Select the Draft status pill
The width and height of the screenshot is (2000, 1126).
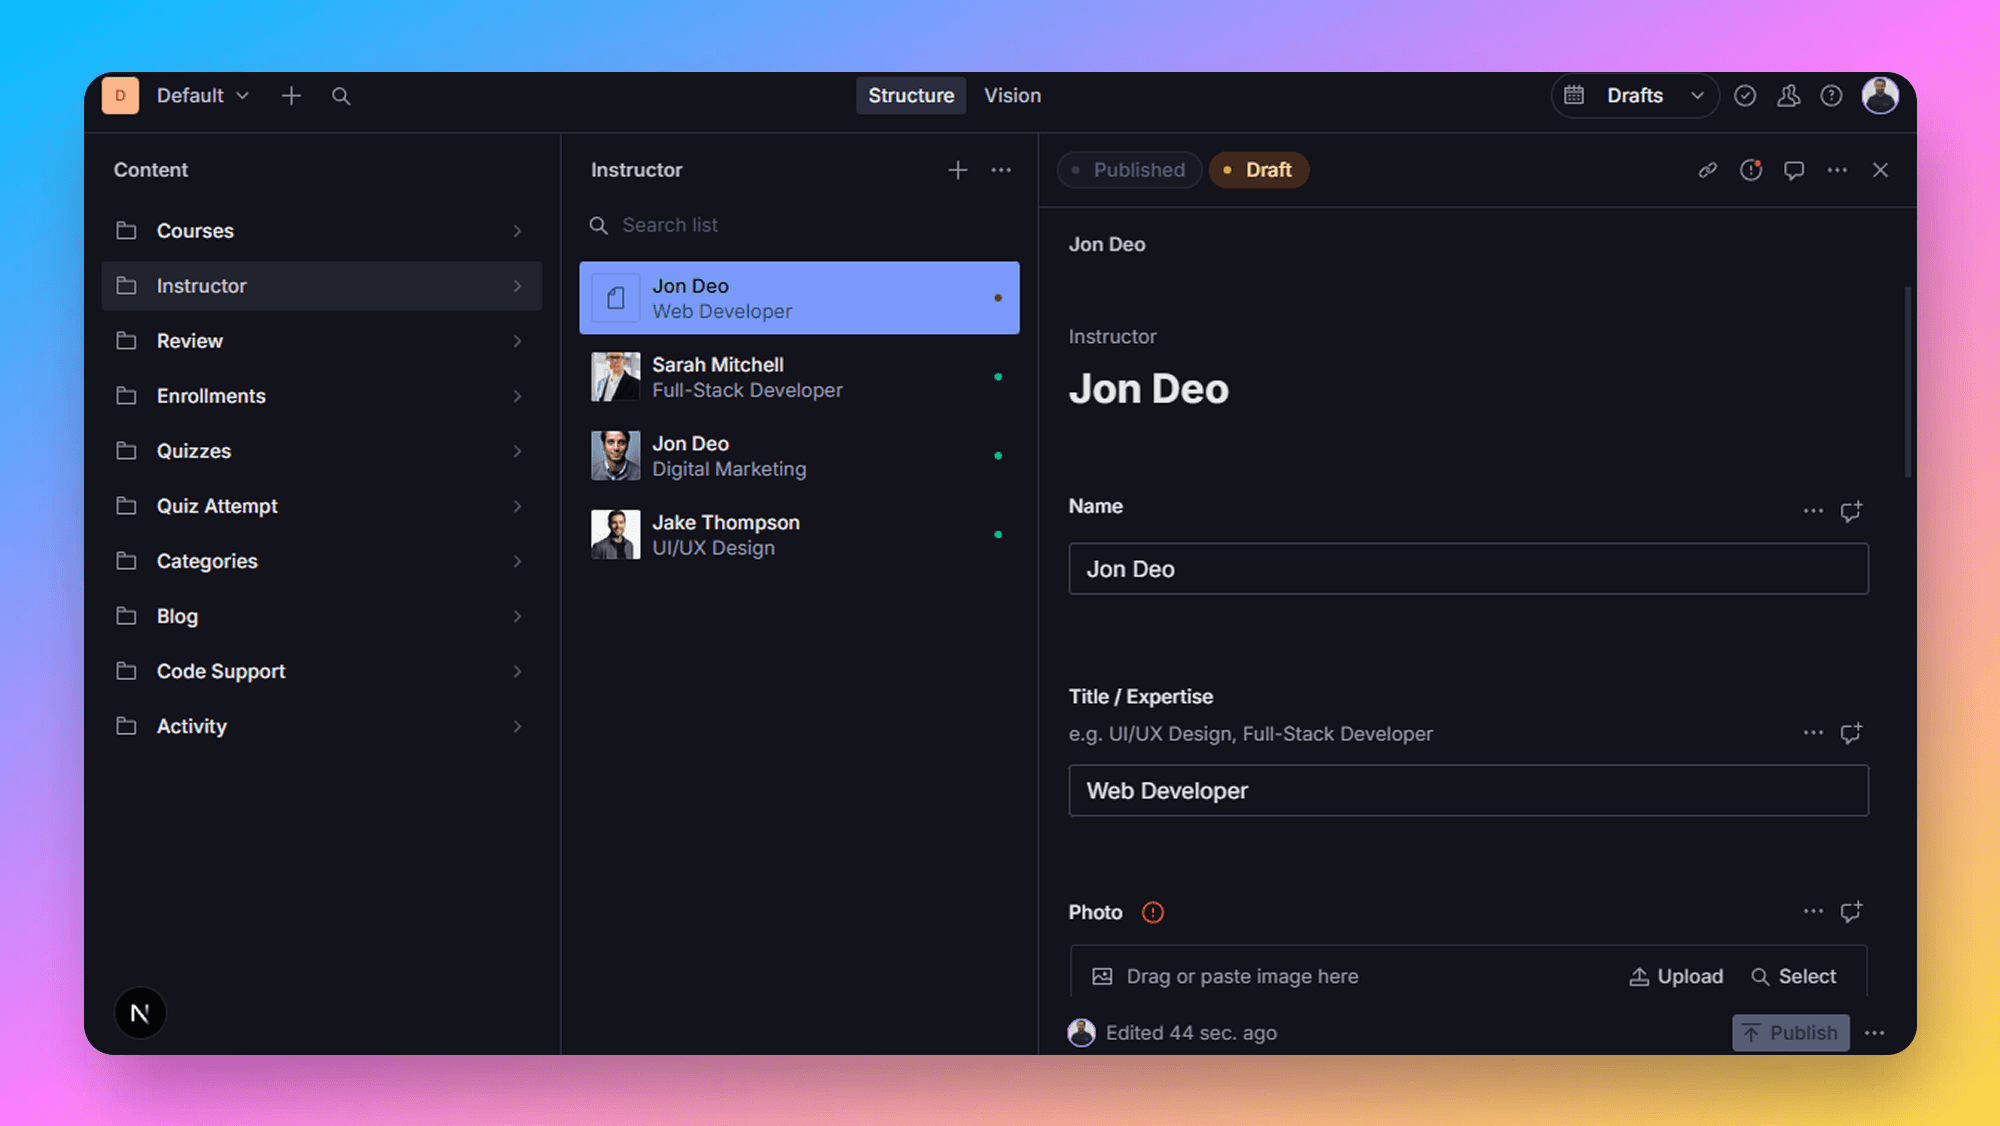coord(1259,170)
